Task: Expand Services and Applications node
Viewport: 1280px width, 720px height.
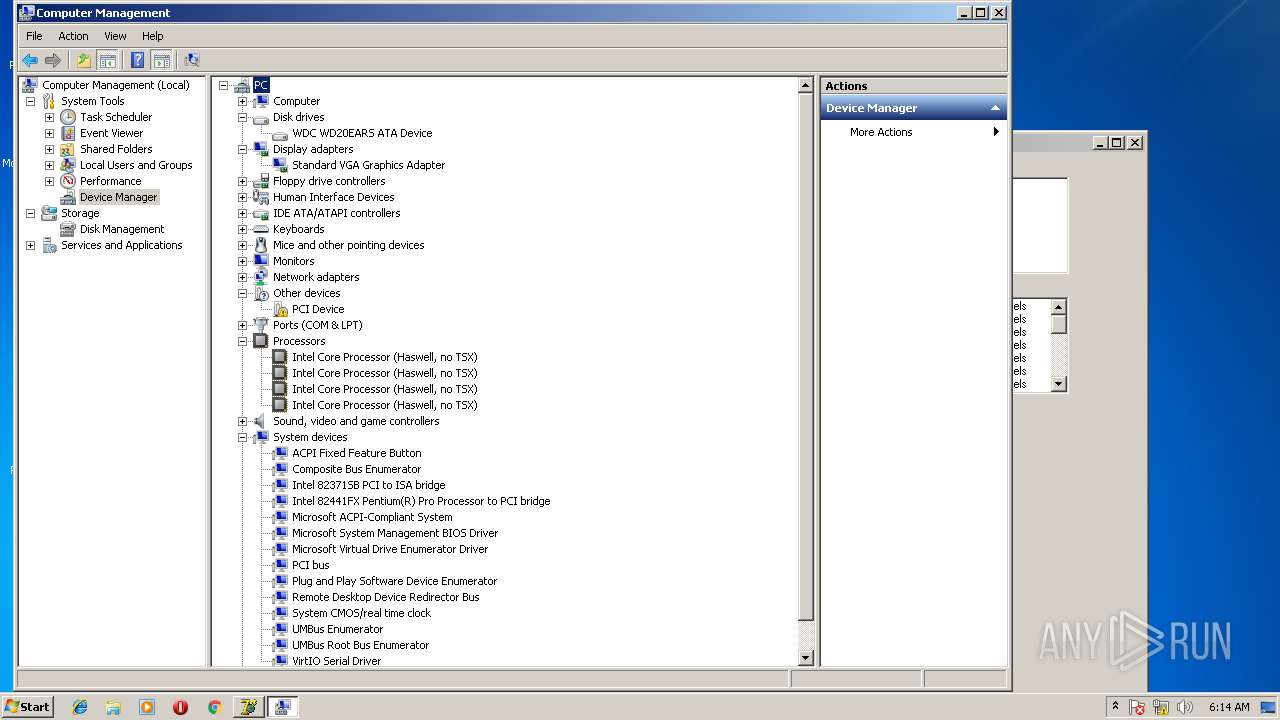Action: 30,245
